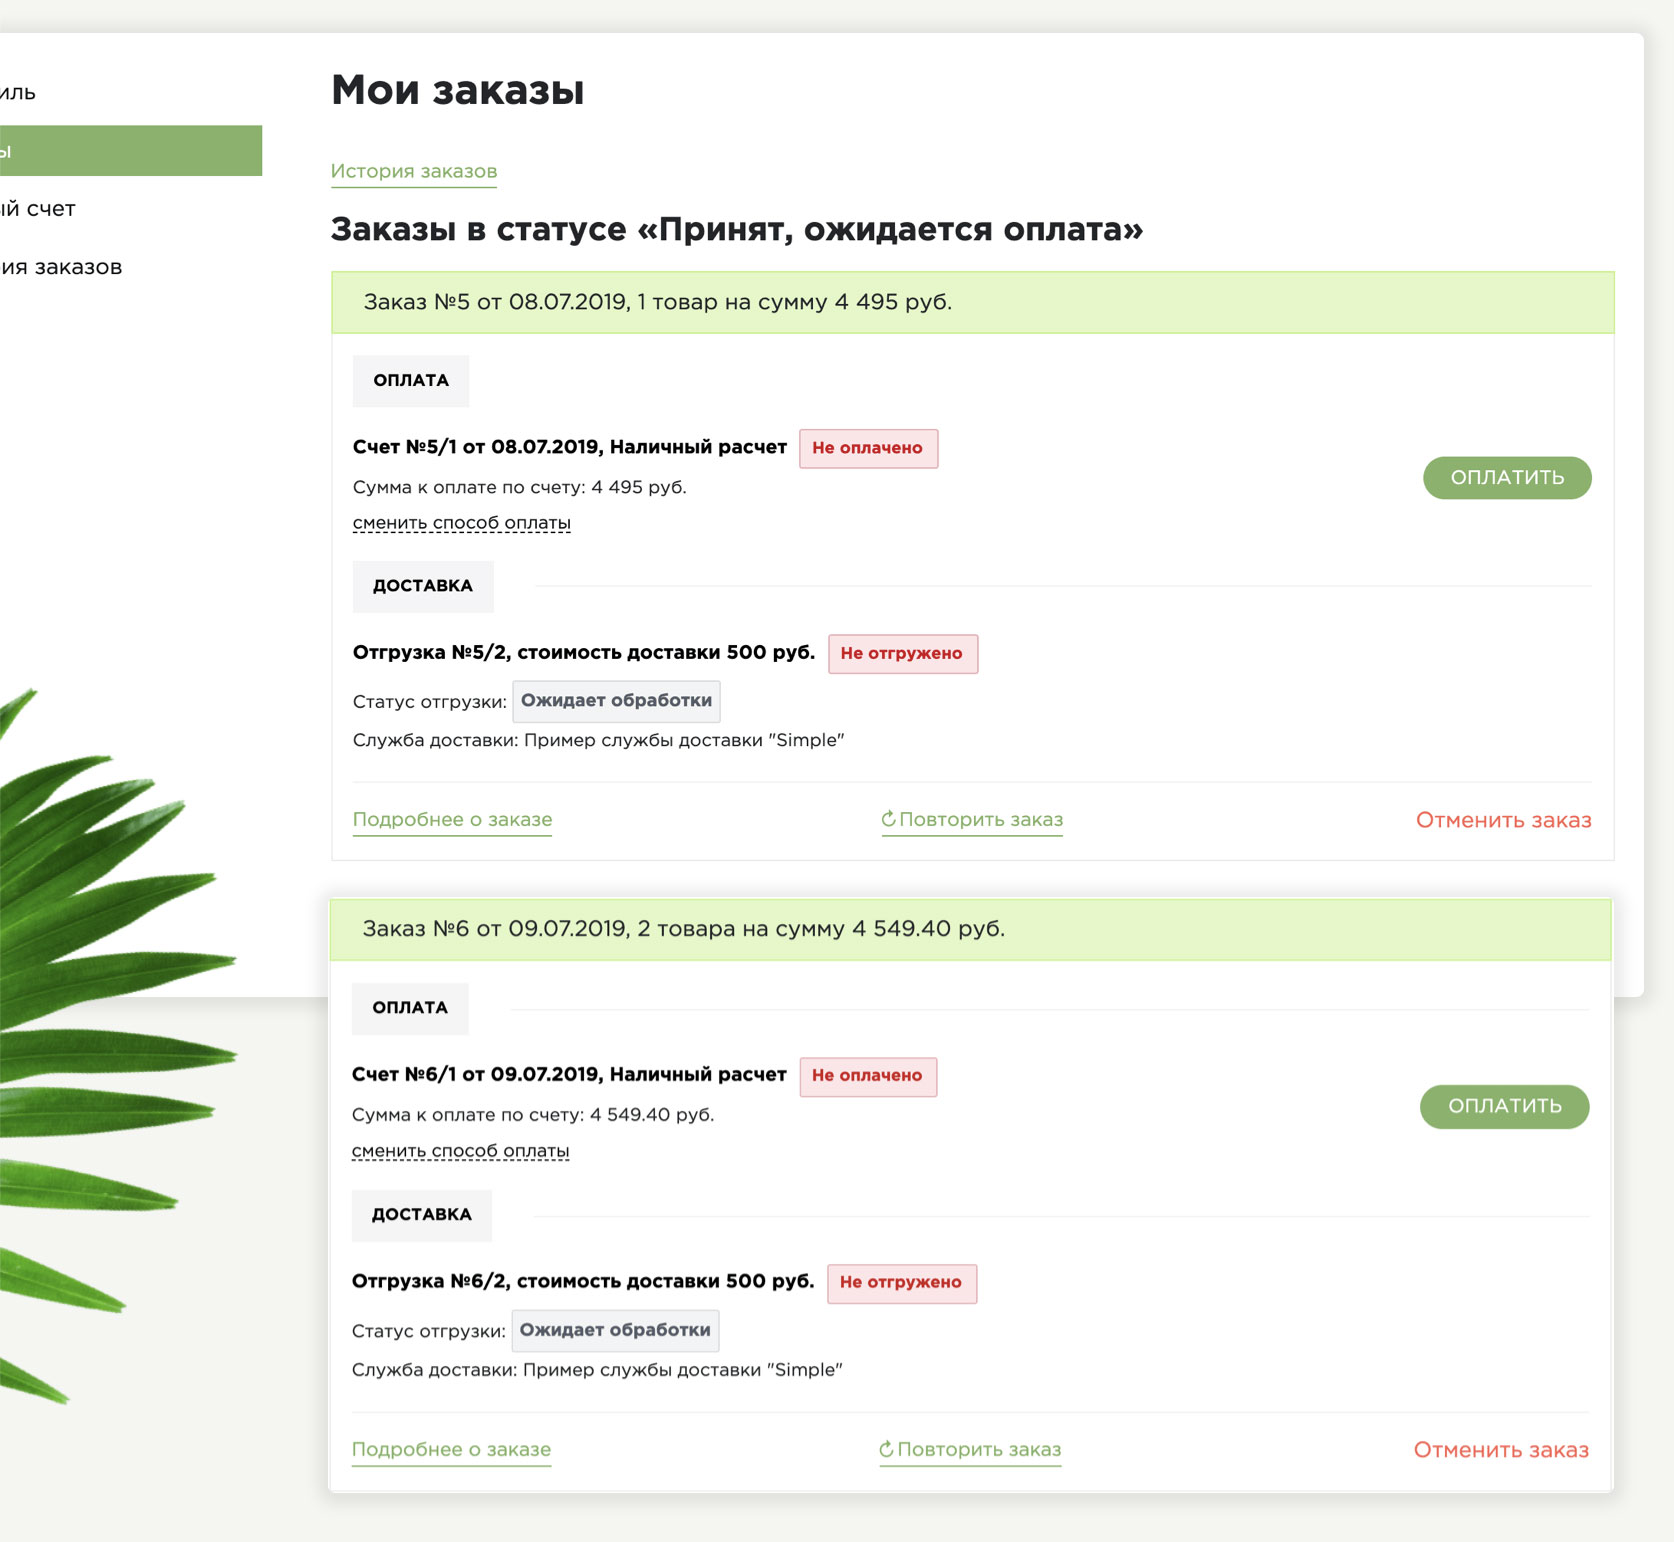Cancel order №6 via Отменить заказ
Viewport: 1674px width, 1542px height.
(x=1501, y=1450)
